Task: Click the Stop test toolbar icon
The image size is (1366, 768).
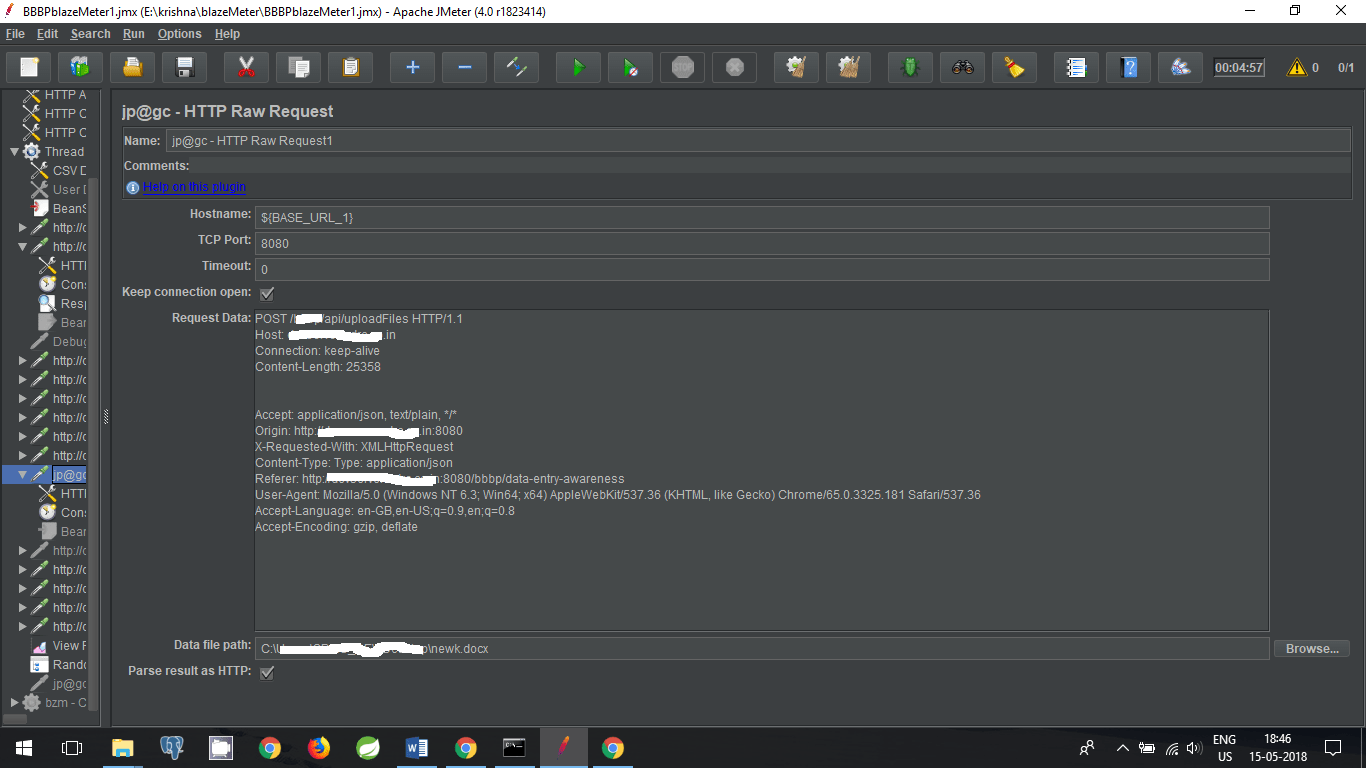Action: coord(682,68)
